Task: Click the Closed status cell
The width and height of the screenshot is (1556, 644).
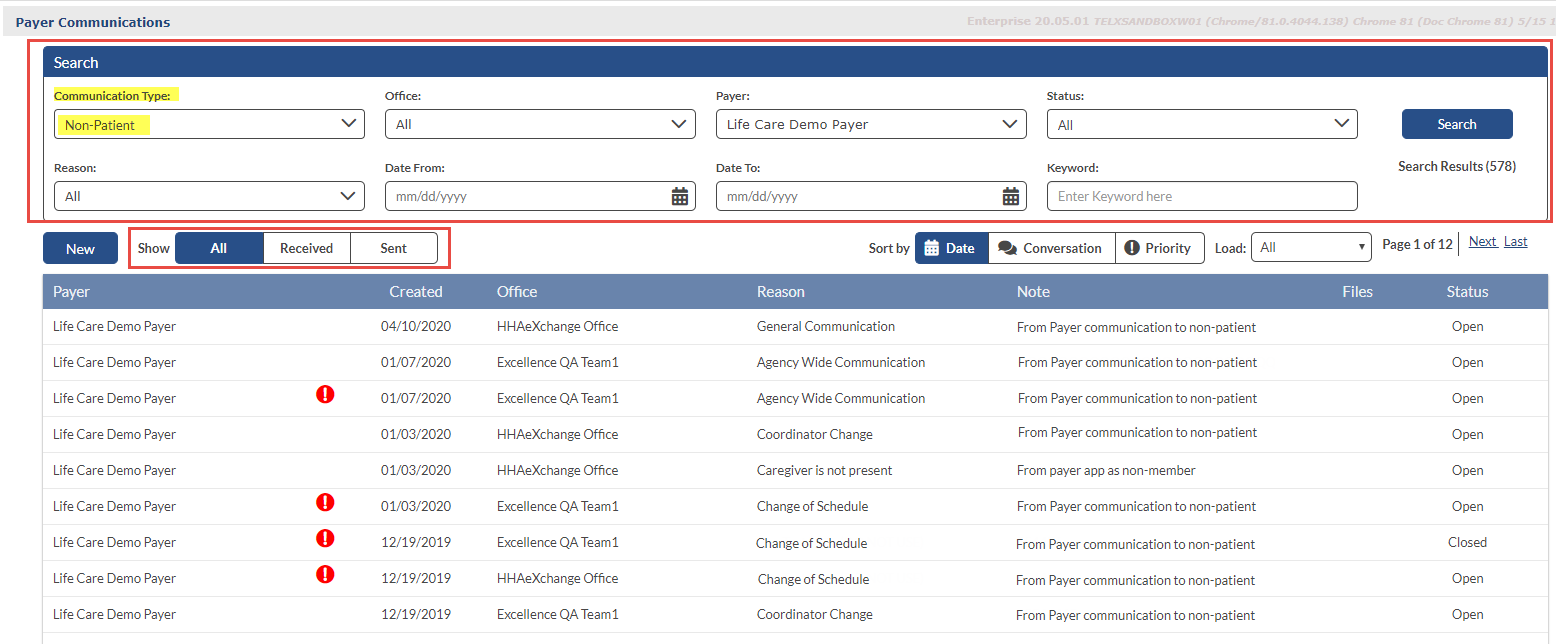Action: click(x=1467, y=542)
